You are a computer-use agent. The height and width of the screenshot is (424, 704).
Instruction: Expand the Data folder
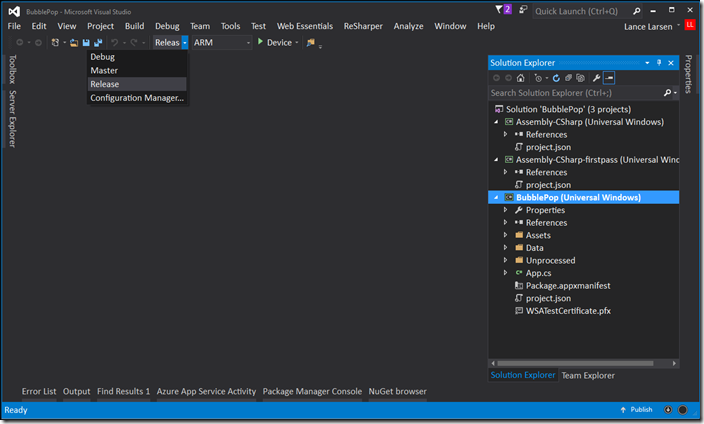coord(506,247)
